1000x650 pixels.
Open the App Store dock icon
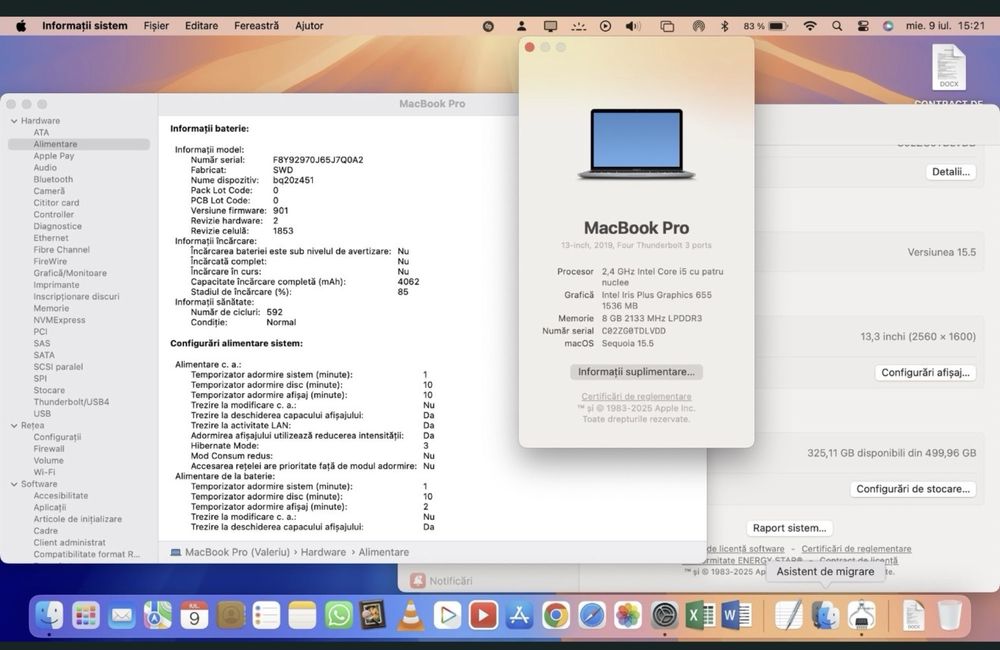(519, 616)
